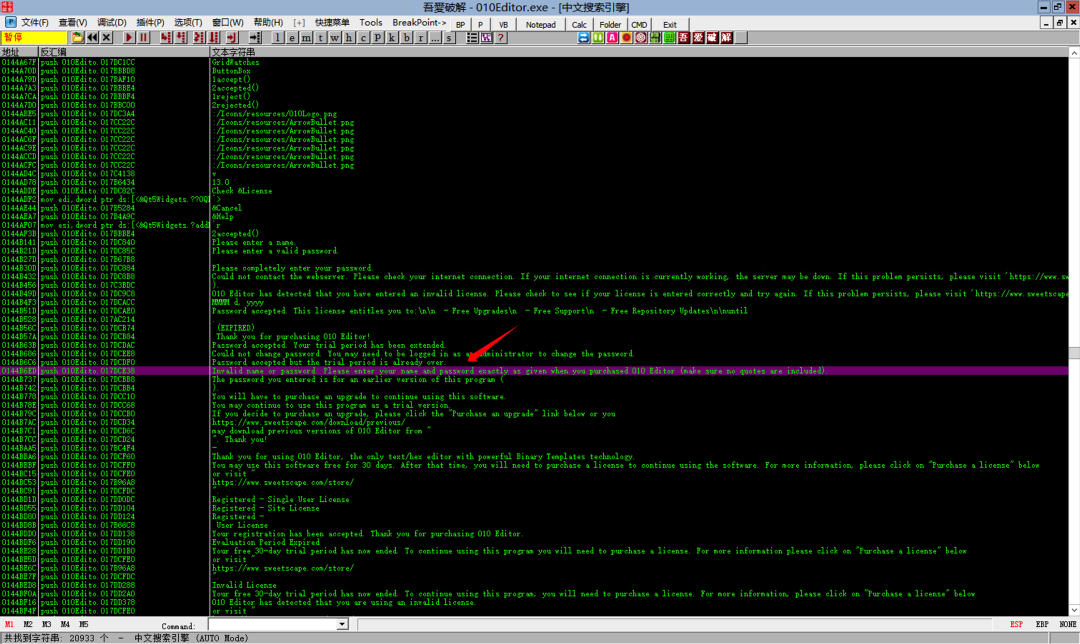Open the 帮助(H) menu
Image resolution: width=1080 pixels, height=644 pixels.
pyautogui.click(x=269, y=23)
